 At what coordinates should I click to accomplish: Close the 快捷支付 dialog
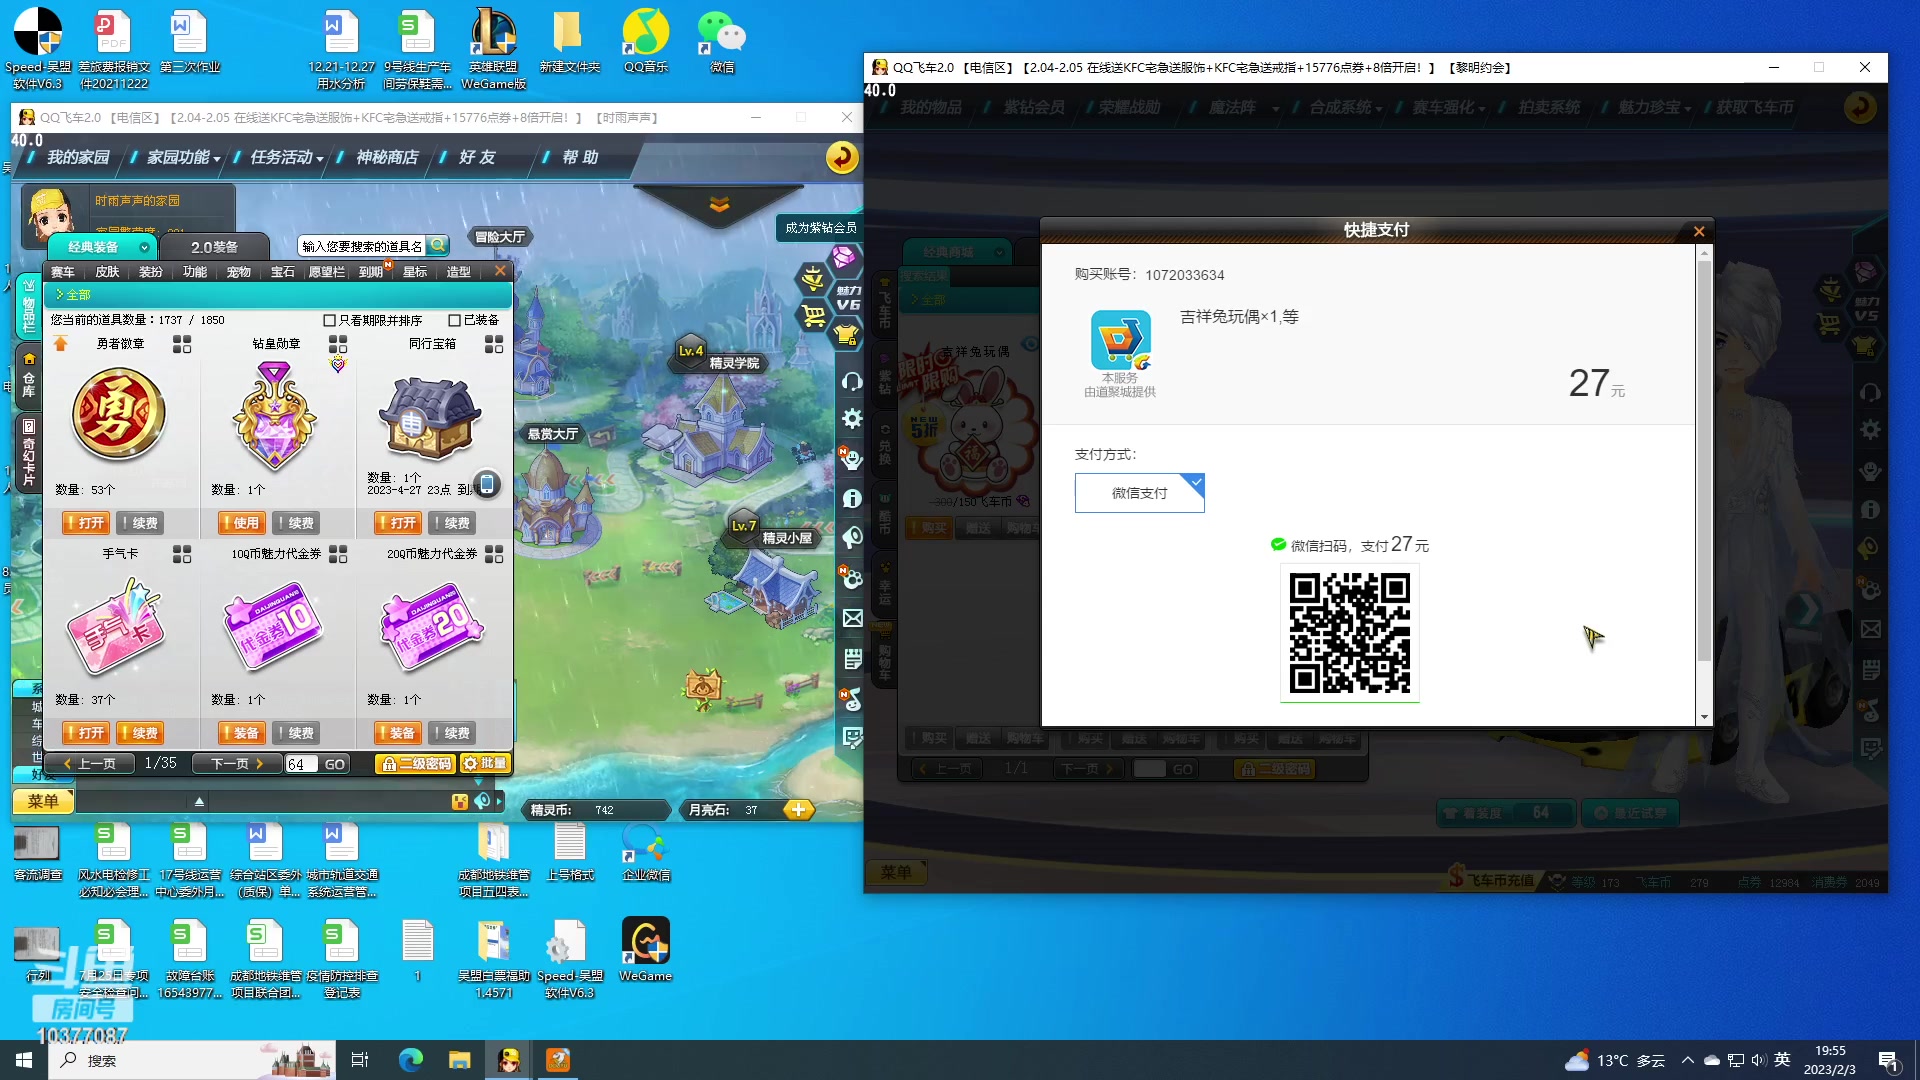(1699, 231)
